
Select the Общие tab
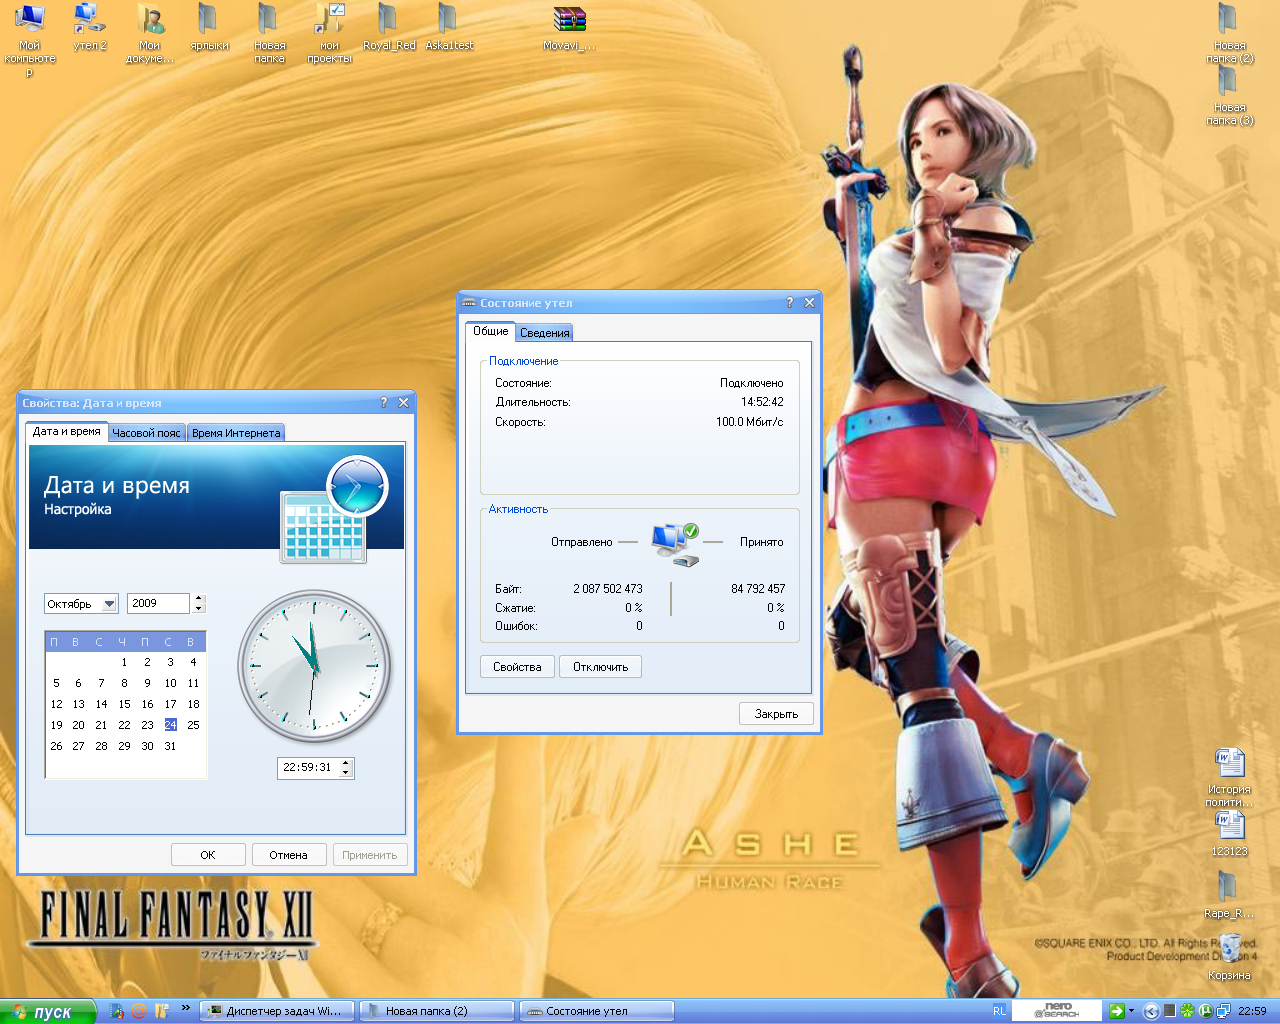pyautogui.click(x=490, y=331)
